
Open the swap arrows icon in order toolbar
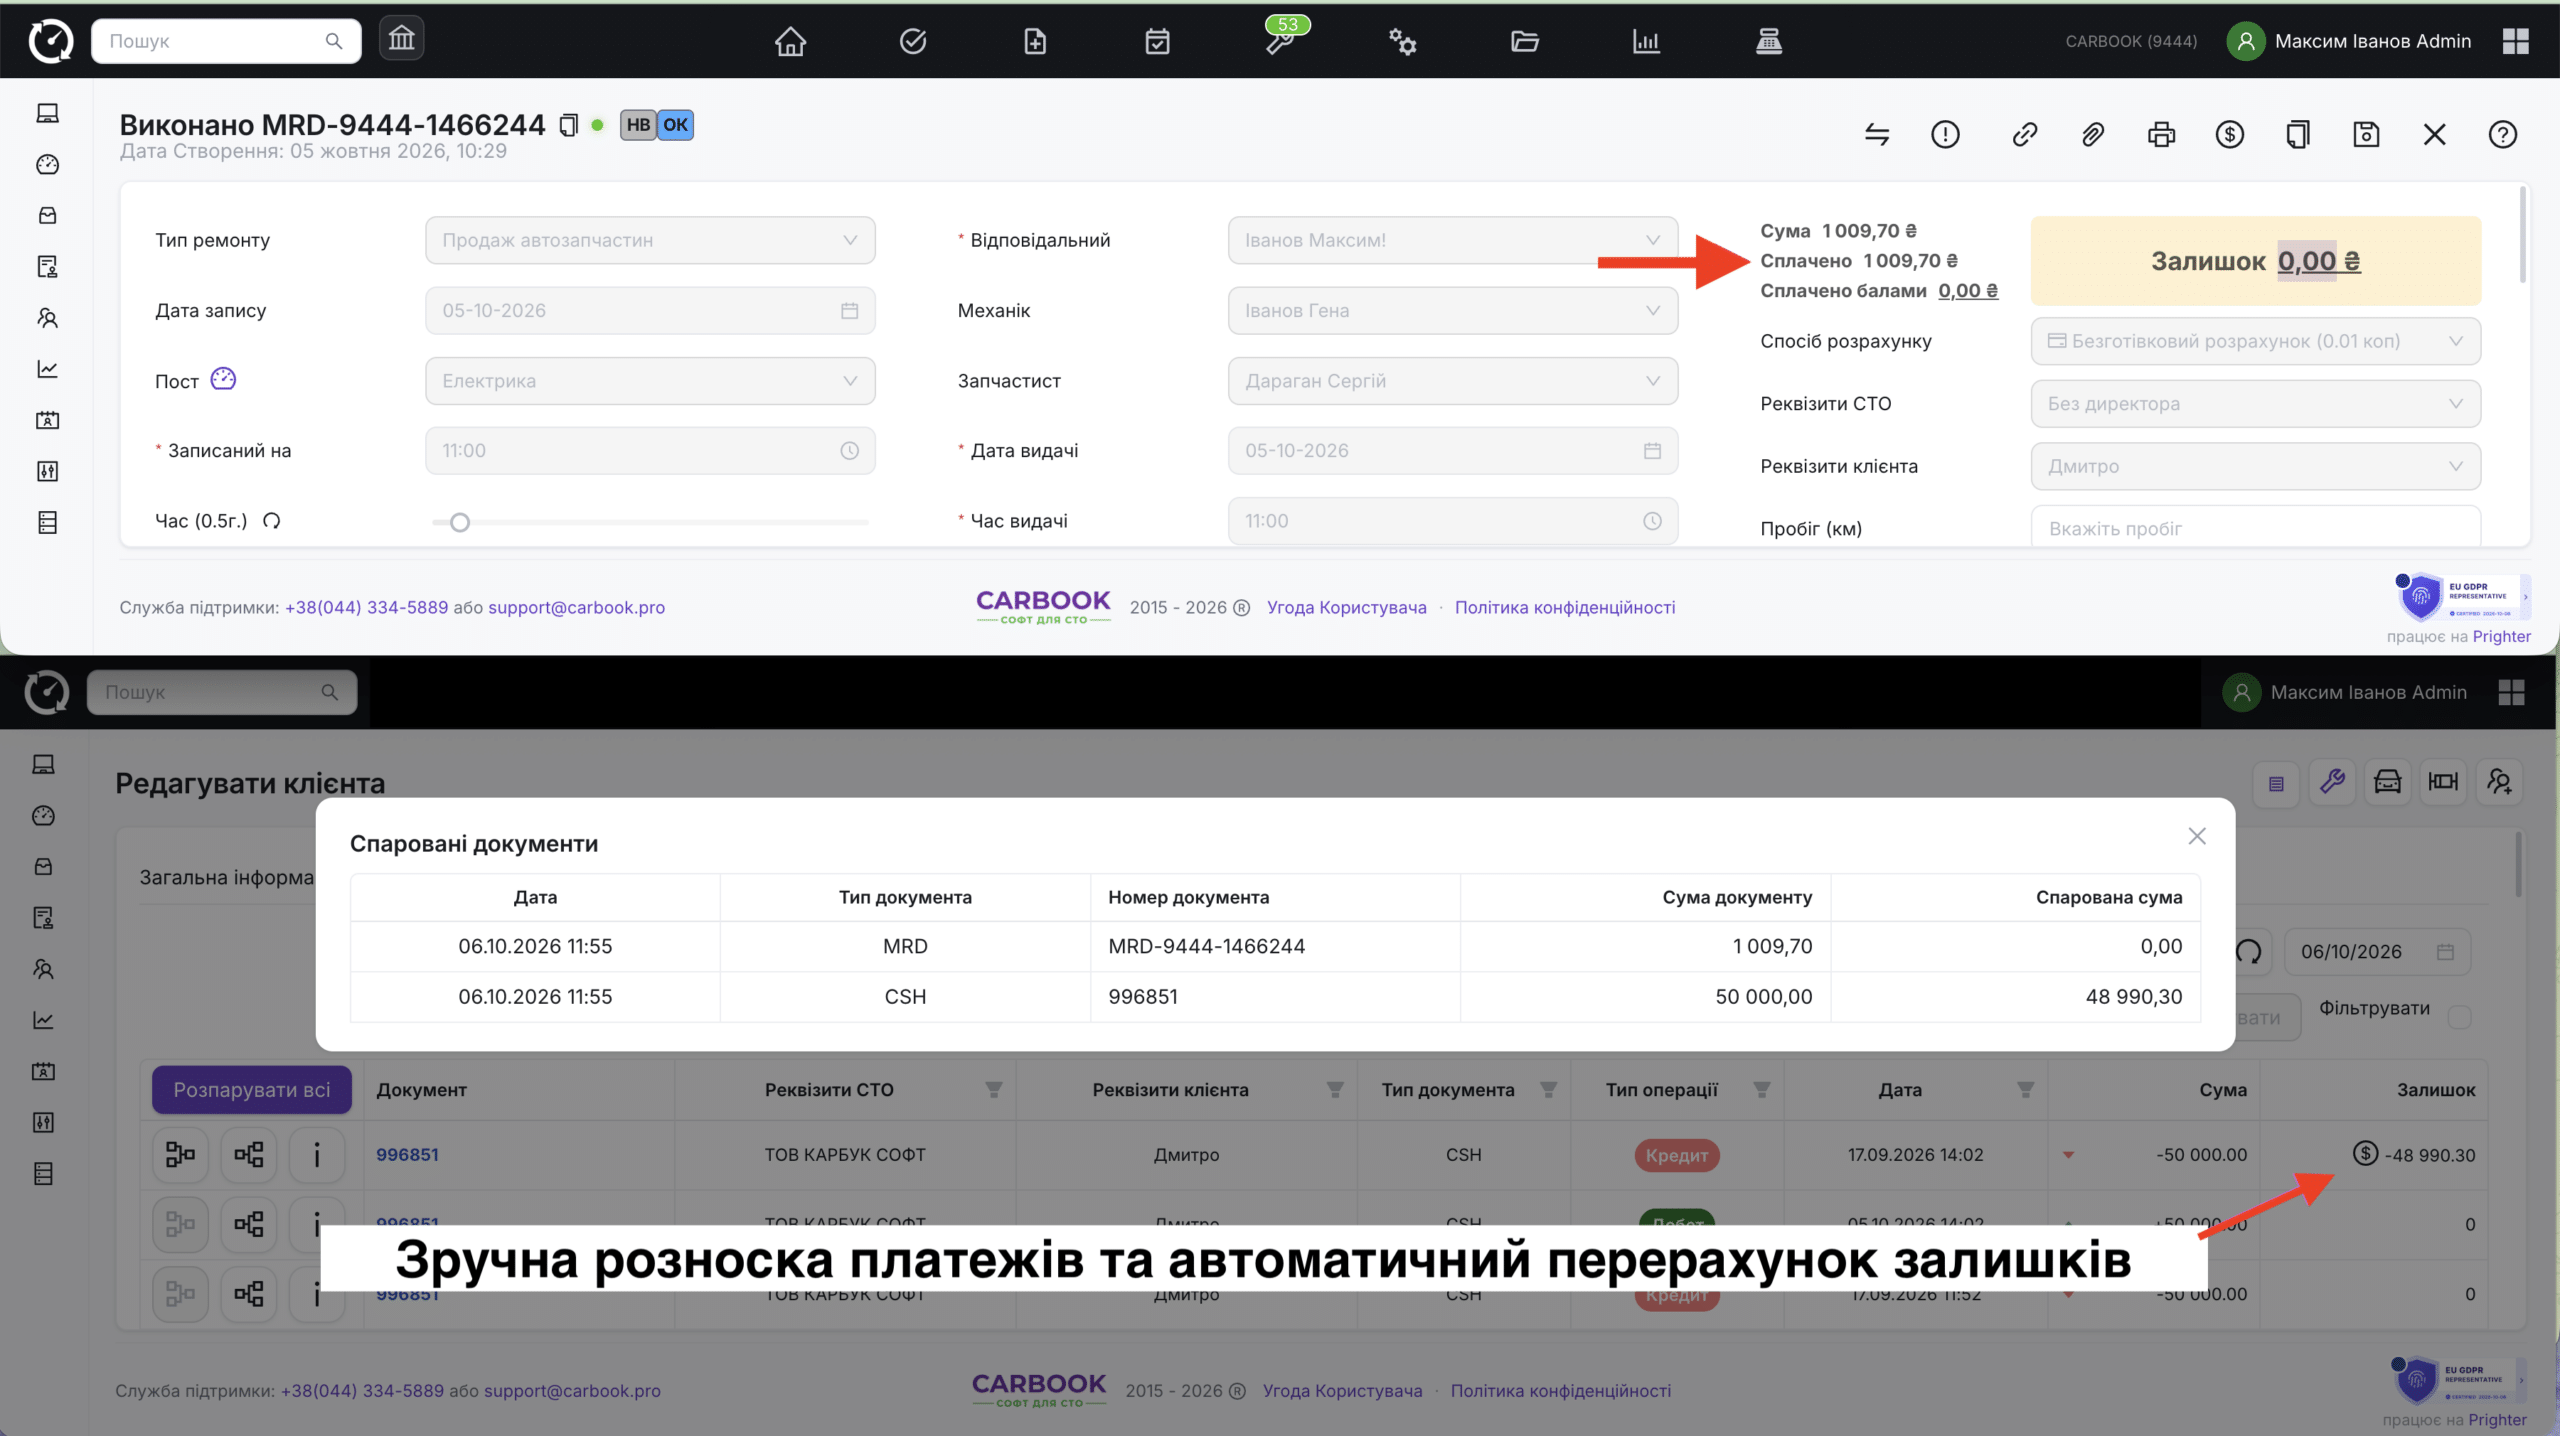(x=1877, y=134)
